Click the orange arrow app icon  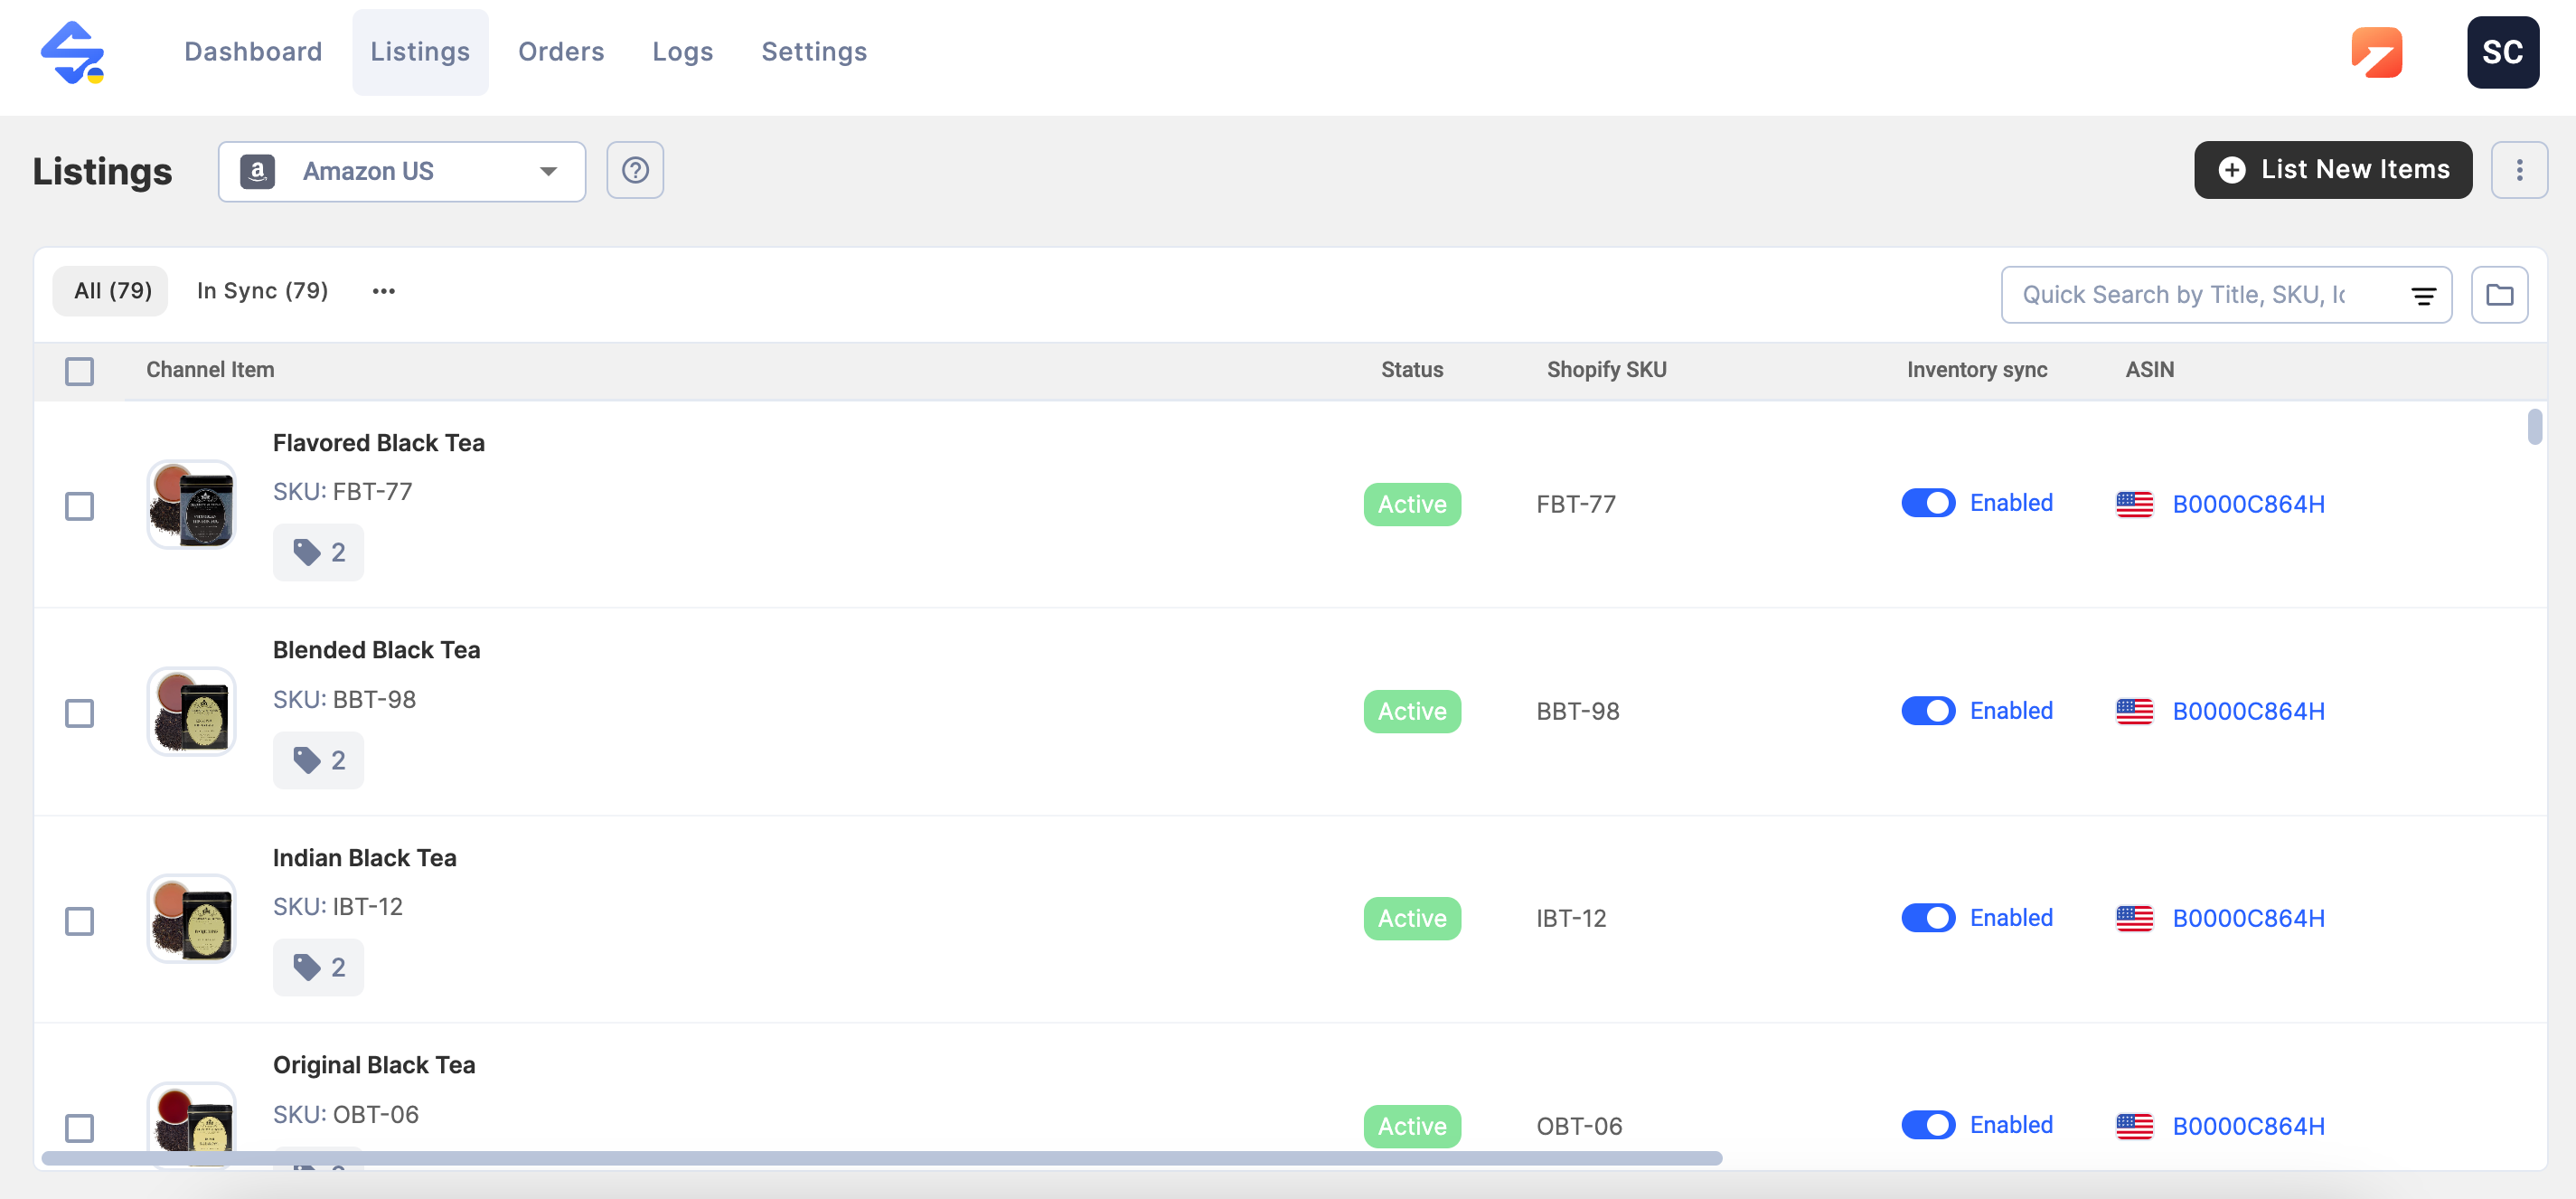[2375, 52]
